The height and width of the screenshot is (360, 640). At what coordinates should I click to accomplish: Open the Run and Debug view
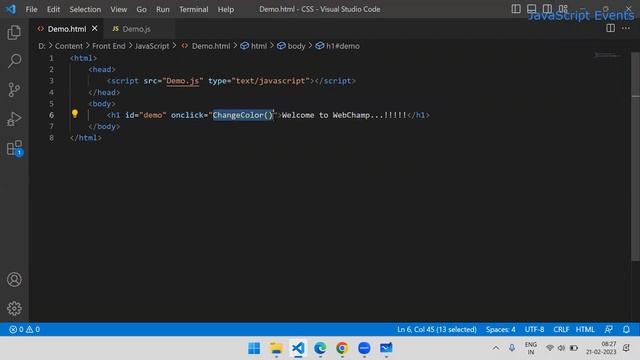(x=14, y=119)
